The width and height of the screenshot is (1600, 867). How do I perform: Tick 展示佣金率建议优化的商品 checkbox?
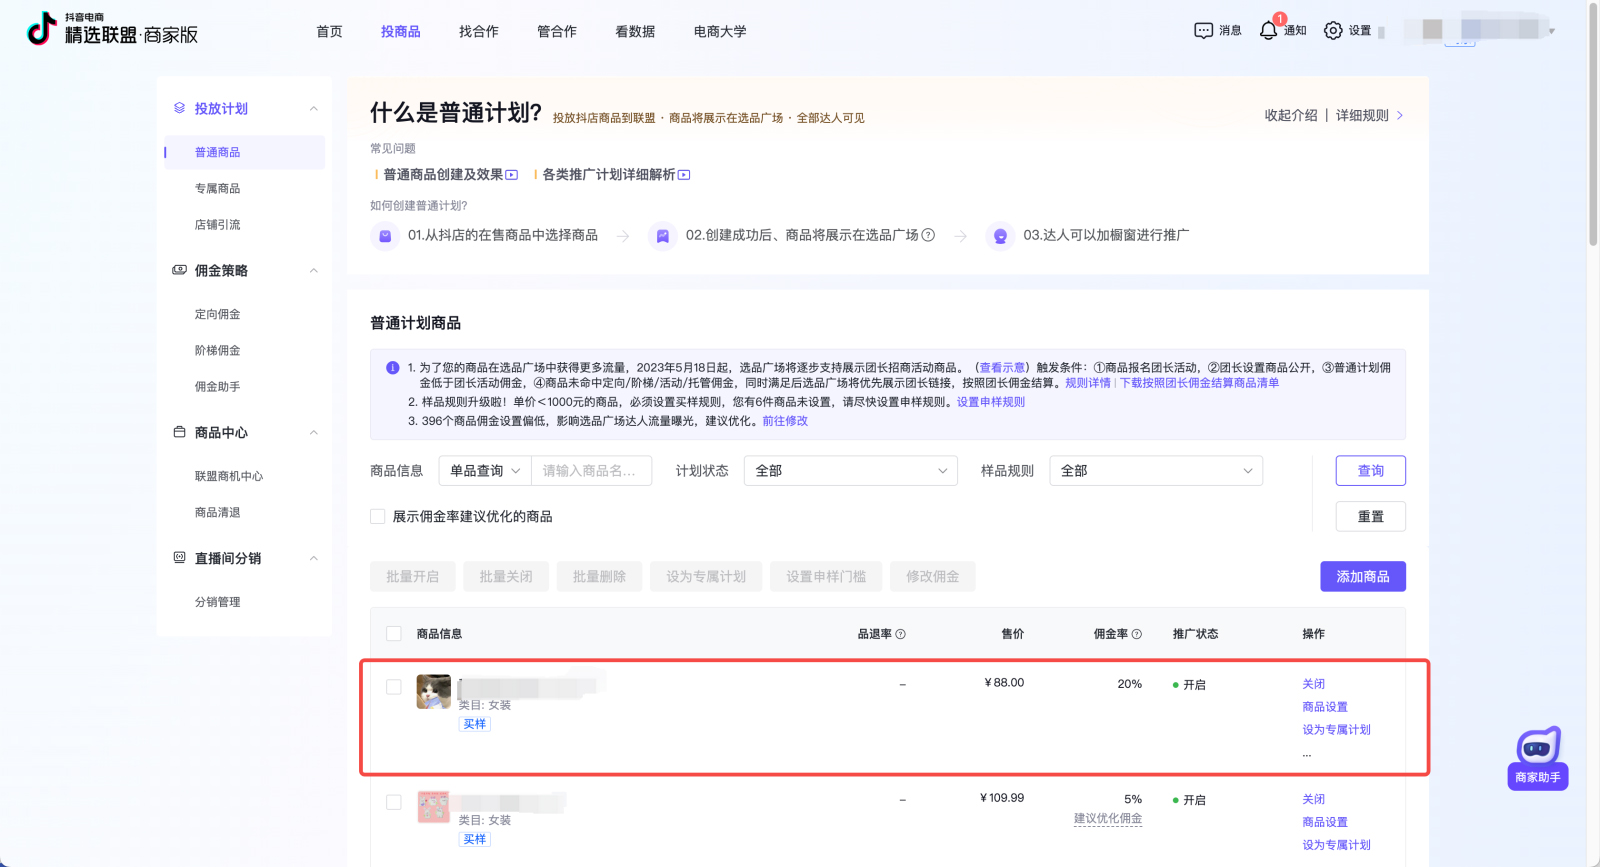[378, 517]
